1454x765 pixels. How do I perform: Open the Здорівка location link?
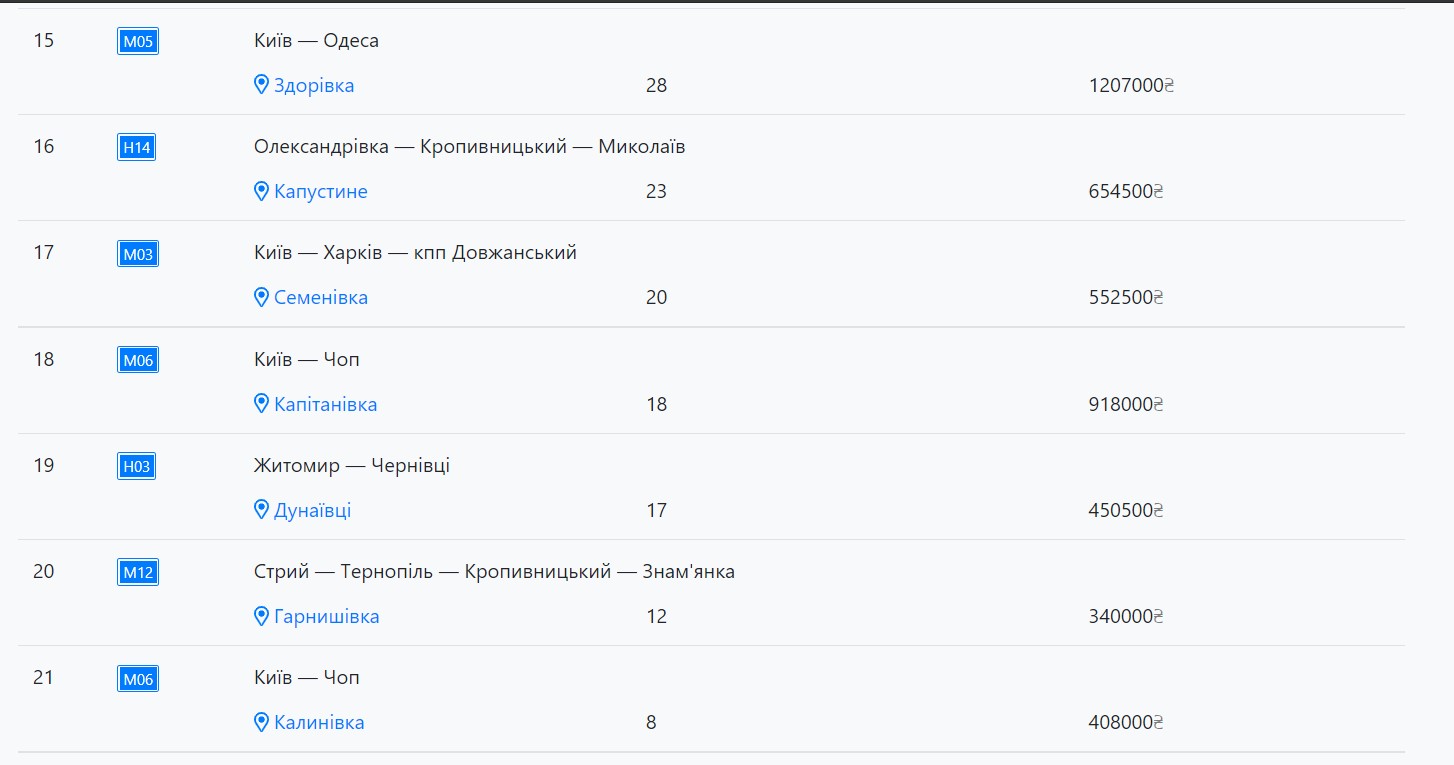tap(314, 85)
